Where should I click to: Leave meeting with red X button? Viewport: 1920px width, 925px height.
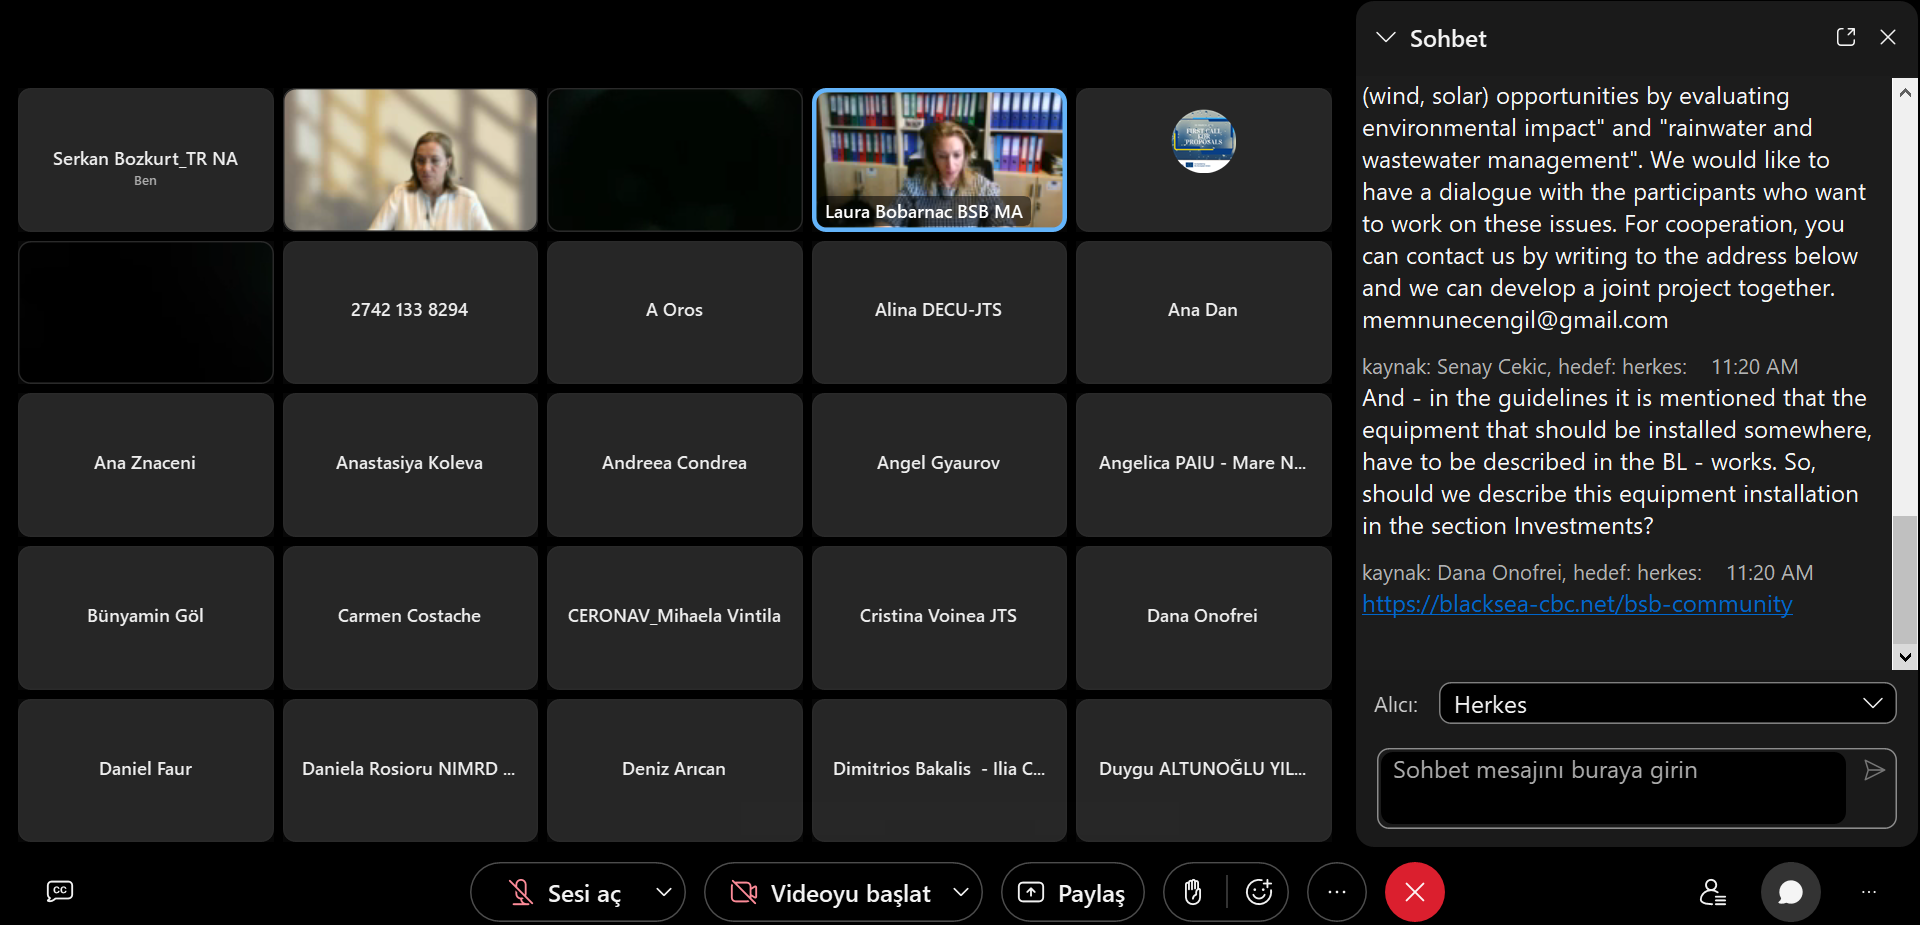click(1414, 892)
